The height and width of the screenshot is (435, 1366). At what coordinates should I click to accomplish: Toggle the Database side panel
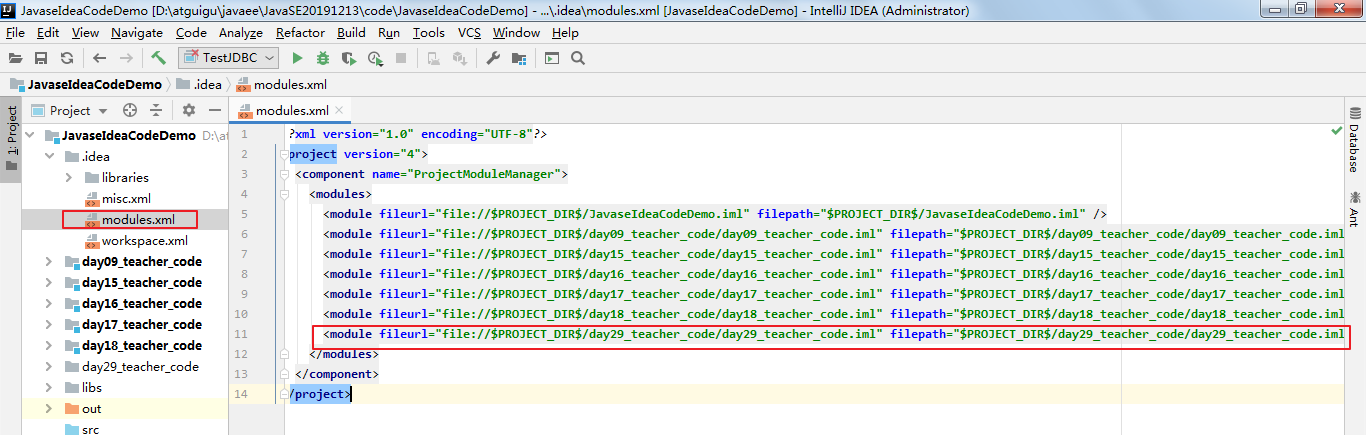click(1355, 140)
